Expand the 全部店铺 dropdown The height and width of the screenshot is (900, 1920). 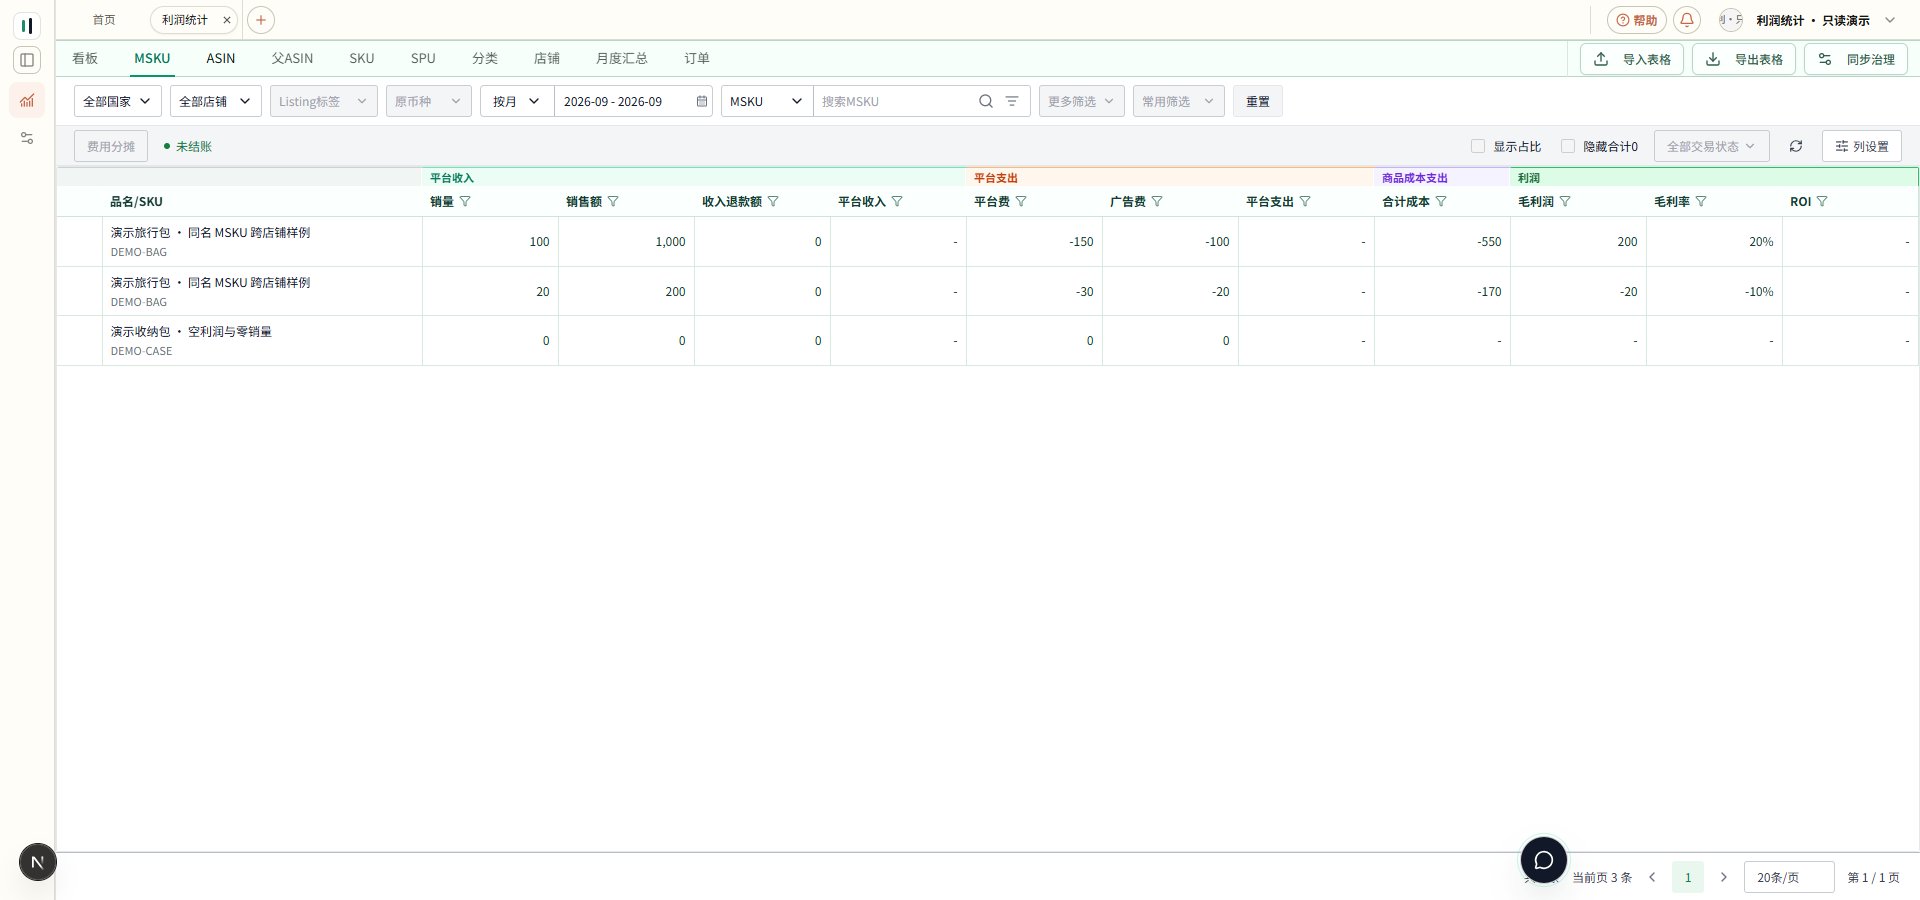(x=216, y=101)
